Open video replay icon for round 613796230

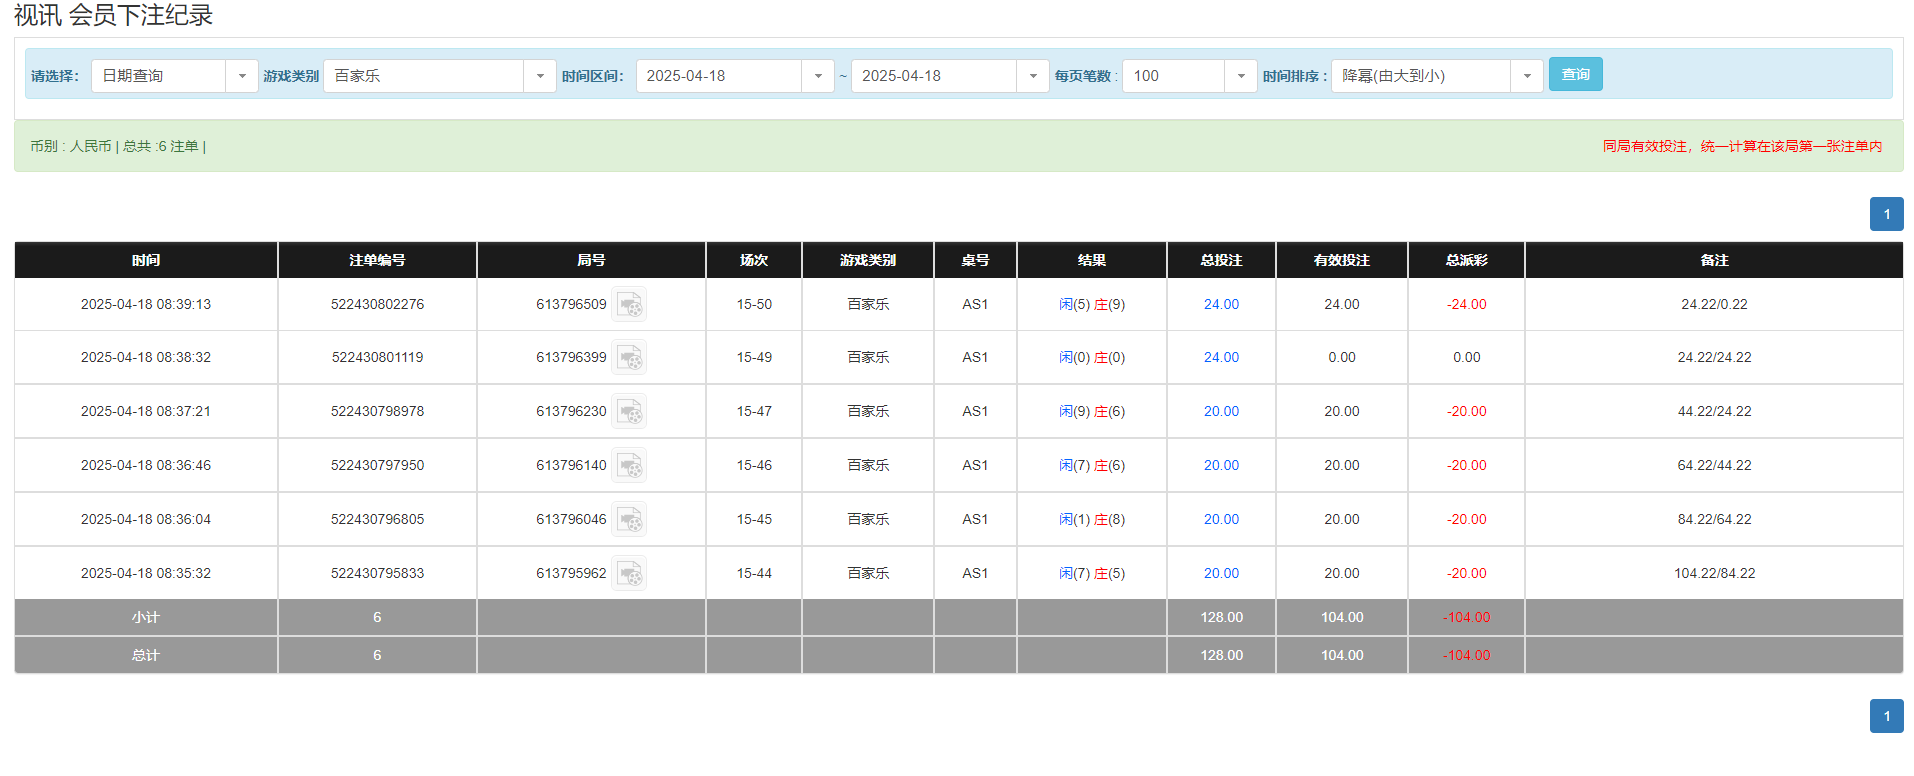coord(629,412)
